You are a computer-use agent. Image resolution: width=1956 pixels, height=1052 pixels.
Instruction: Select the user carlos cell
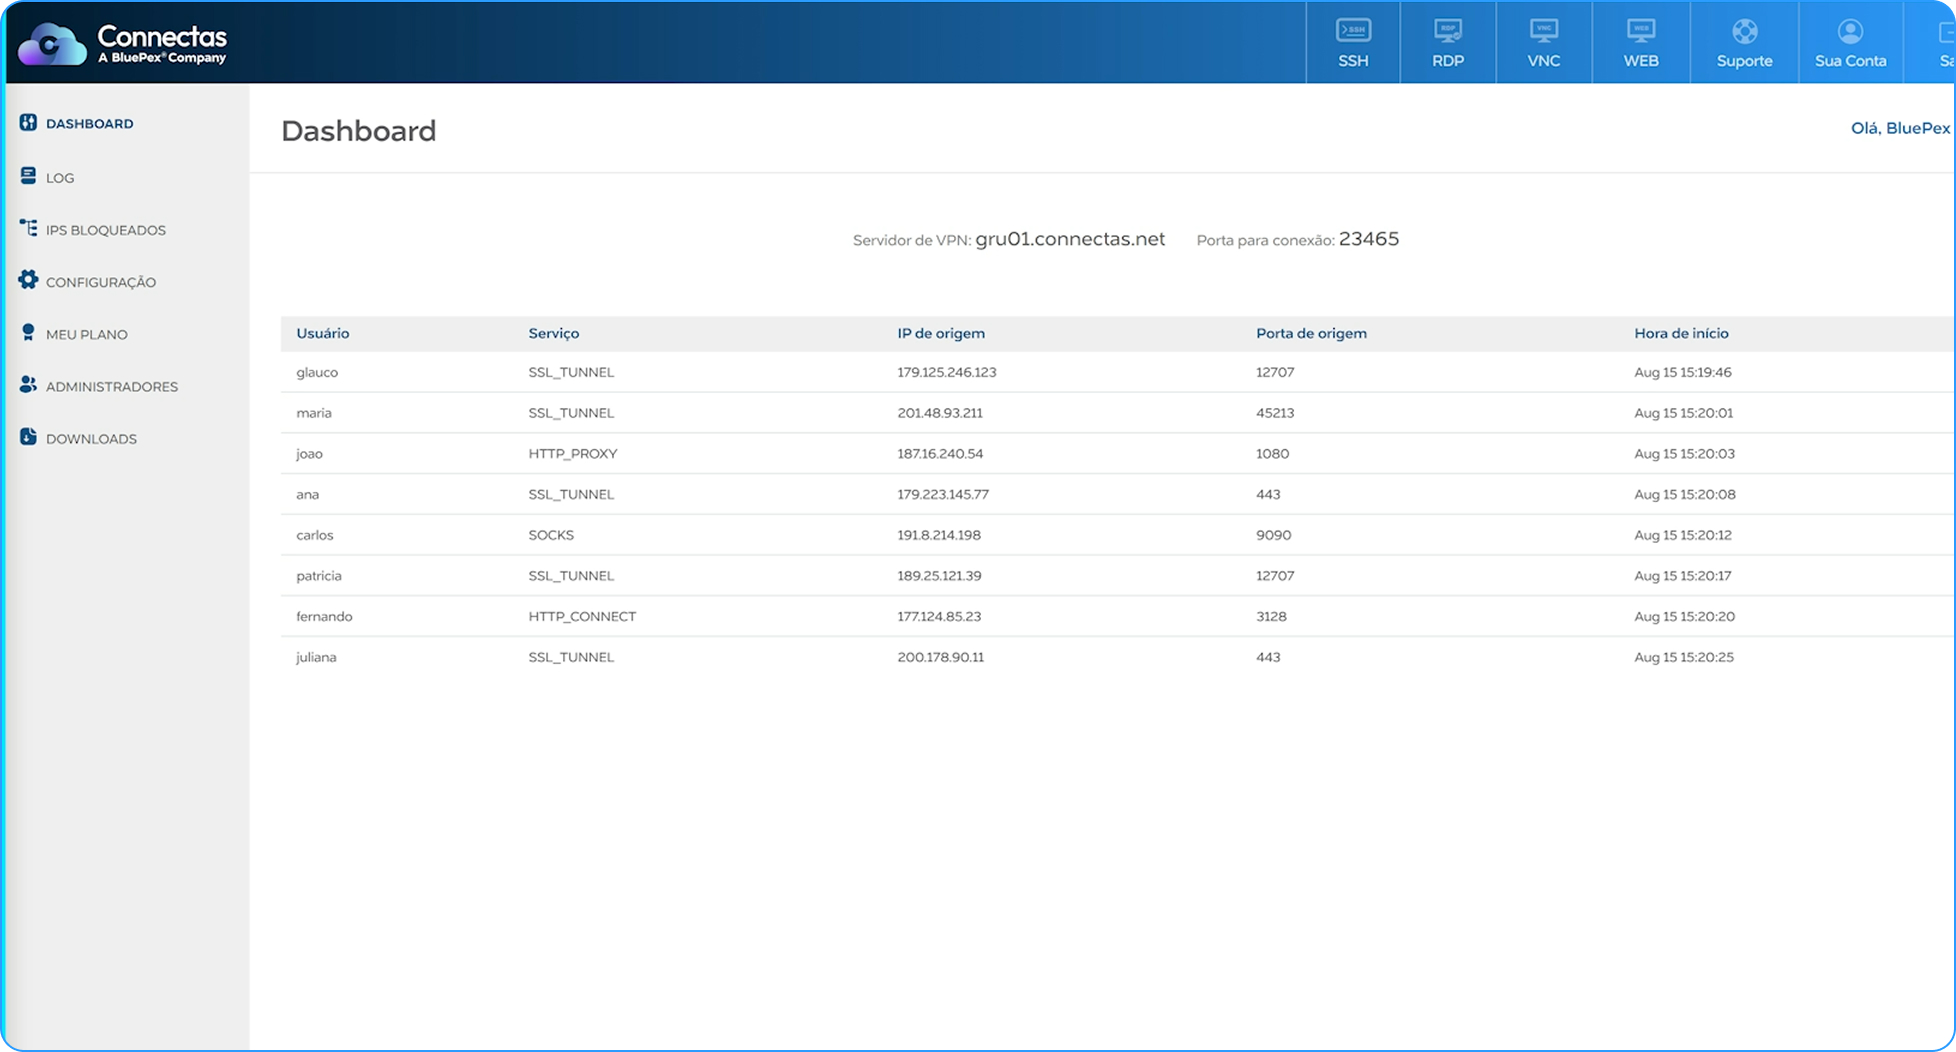(314, 535)
